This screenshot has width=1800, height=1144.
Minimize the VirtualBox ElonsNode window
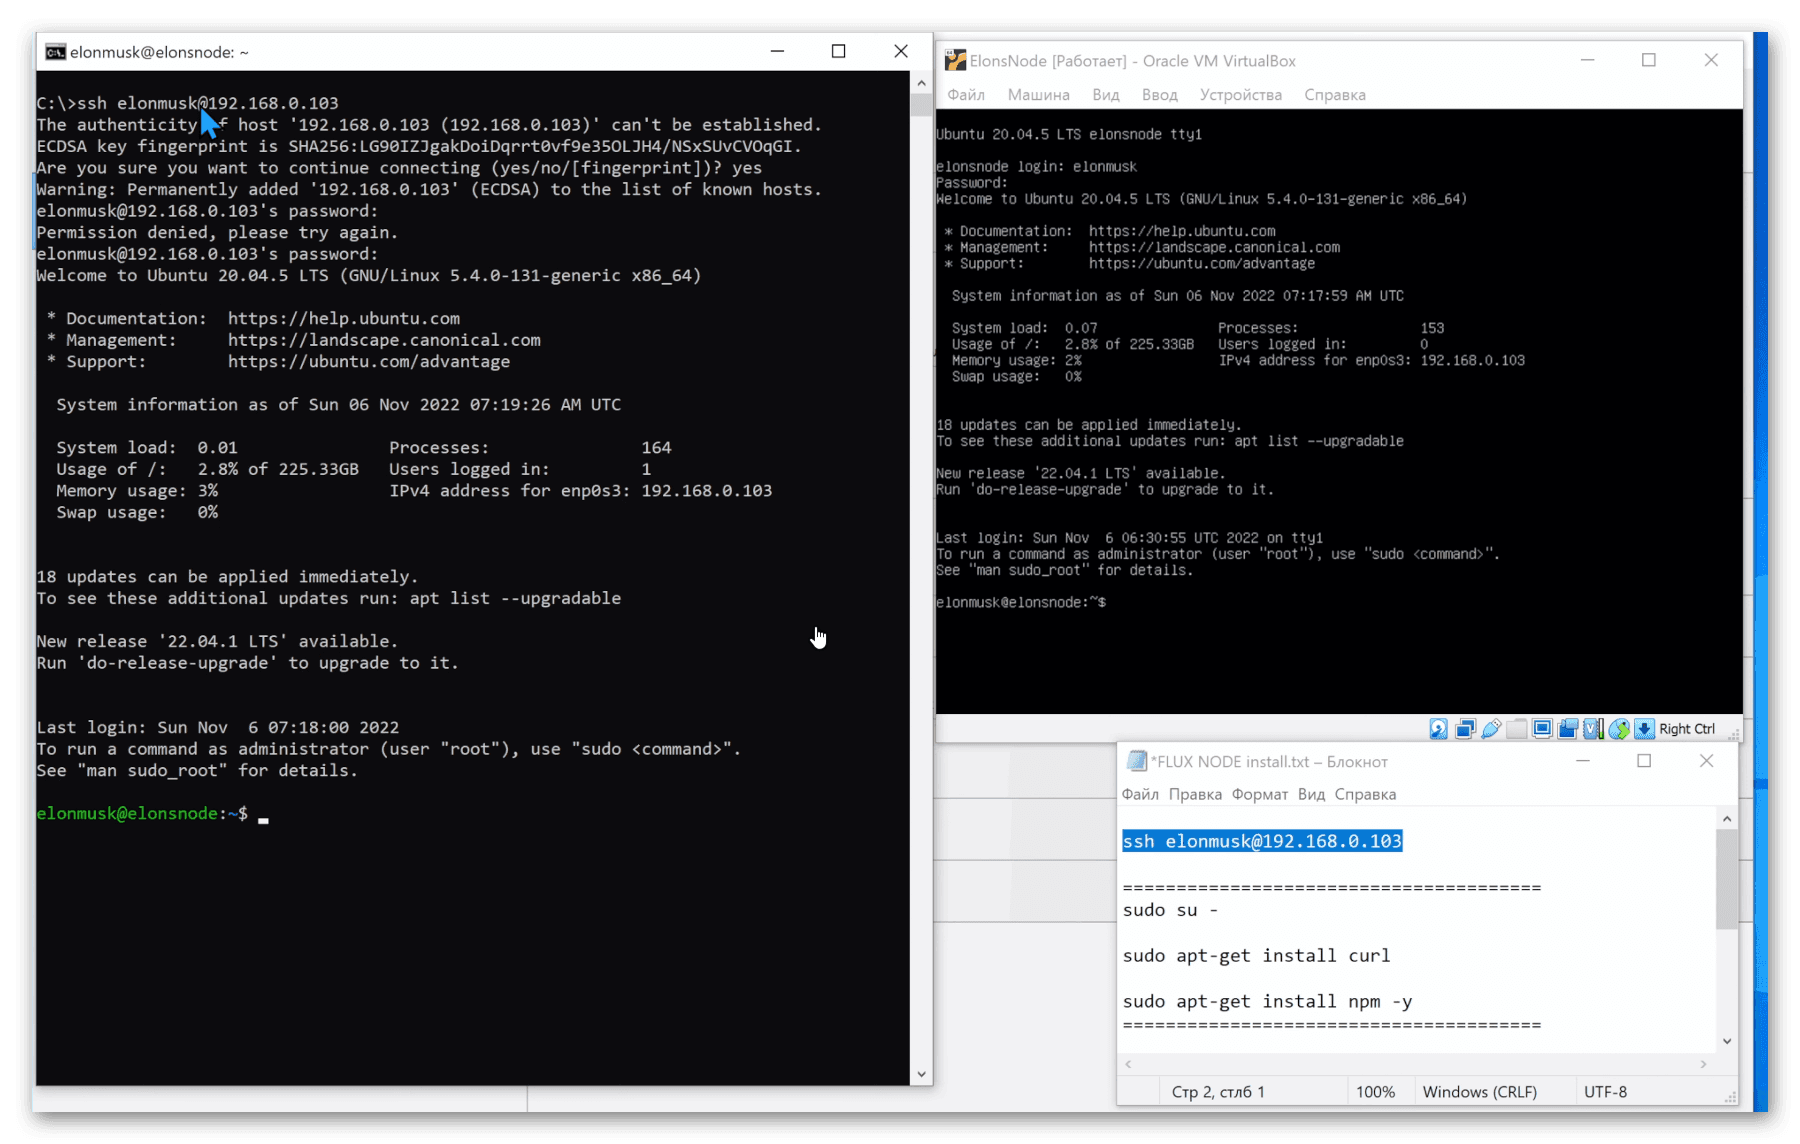point(1587,60)
